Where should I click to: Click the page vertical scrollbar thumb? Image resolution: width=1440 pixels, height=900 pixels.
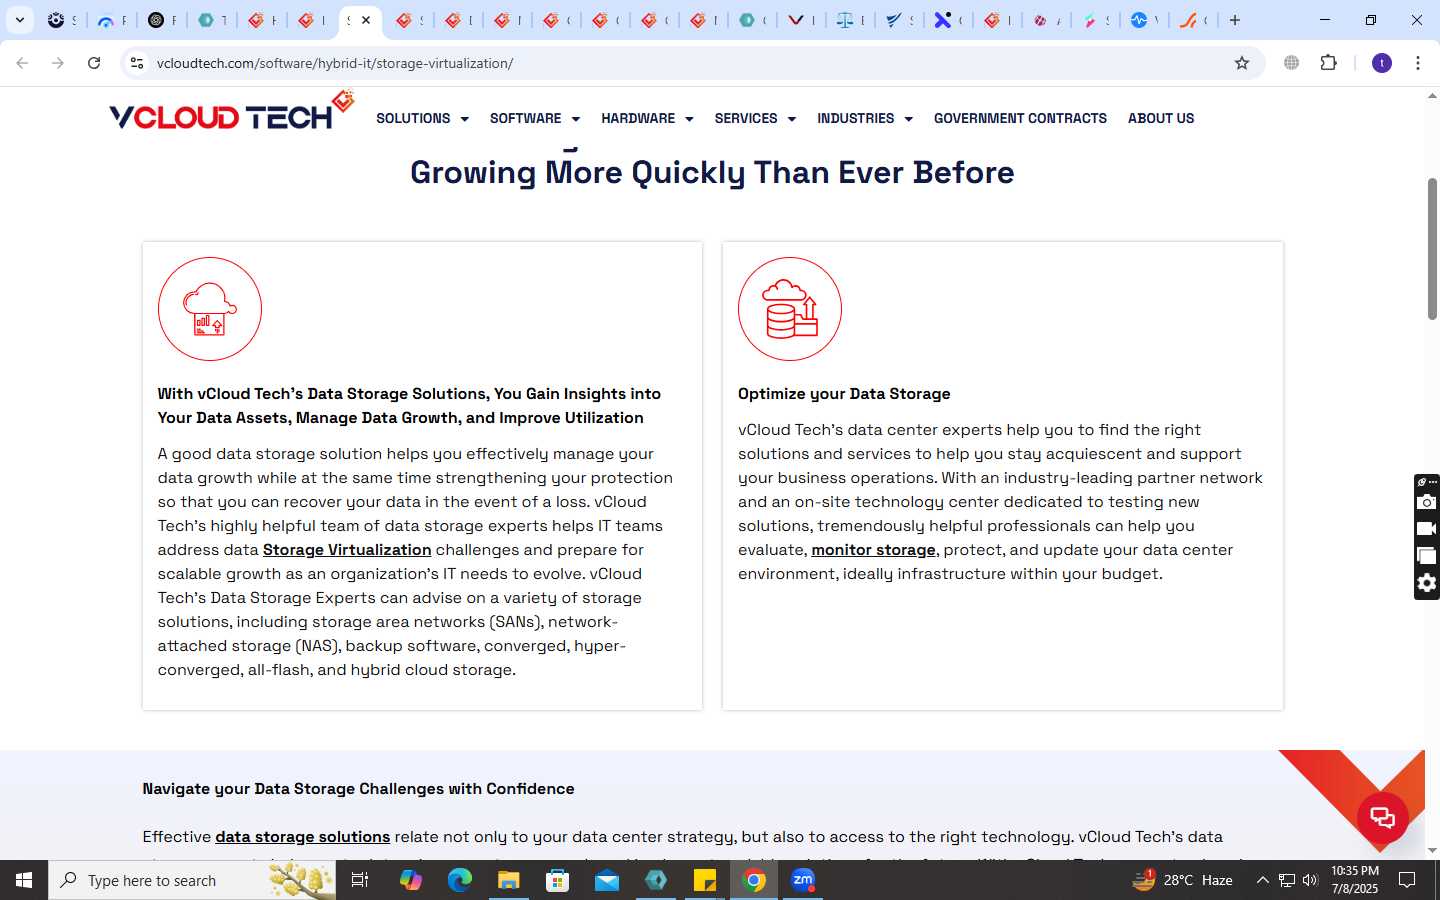1432,249
